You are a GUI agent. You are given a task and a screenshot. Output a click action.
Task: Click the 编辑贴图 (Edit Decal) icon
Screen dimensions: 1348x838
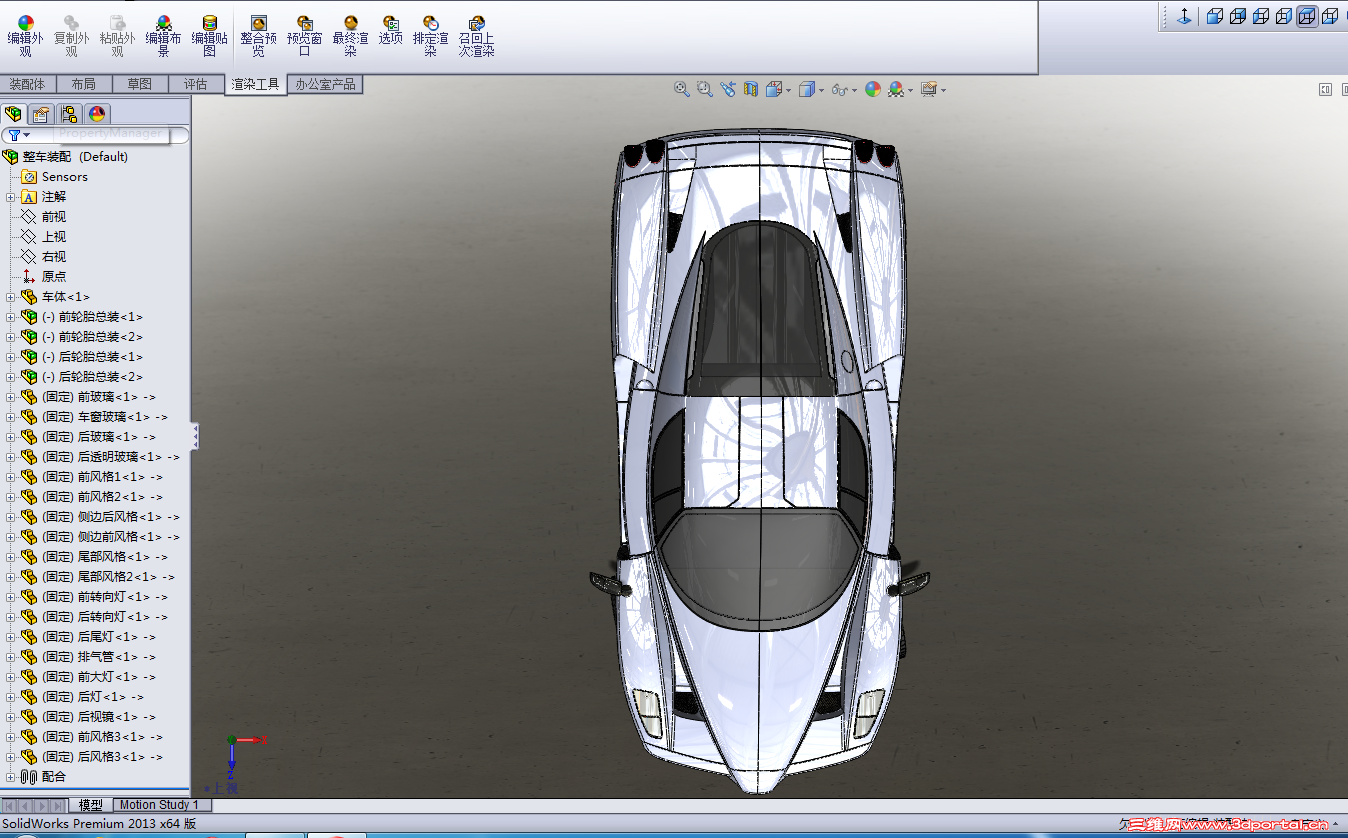click(209, 35)
